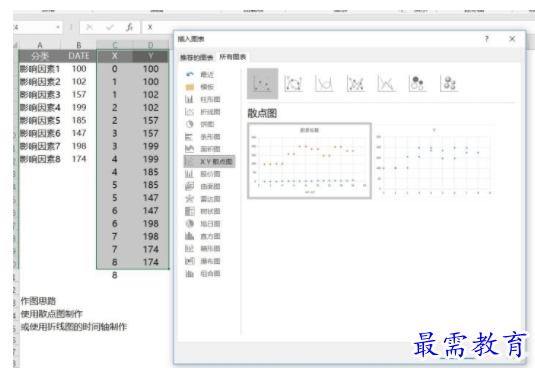Screen dimensions: 535x376
Task: Click cell 影响因素3
Action: point(40,95)
